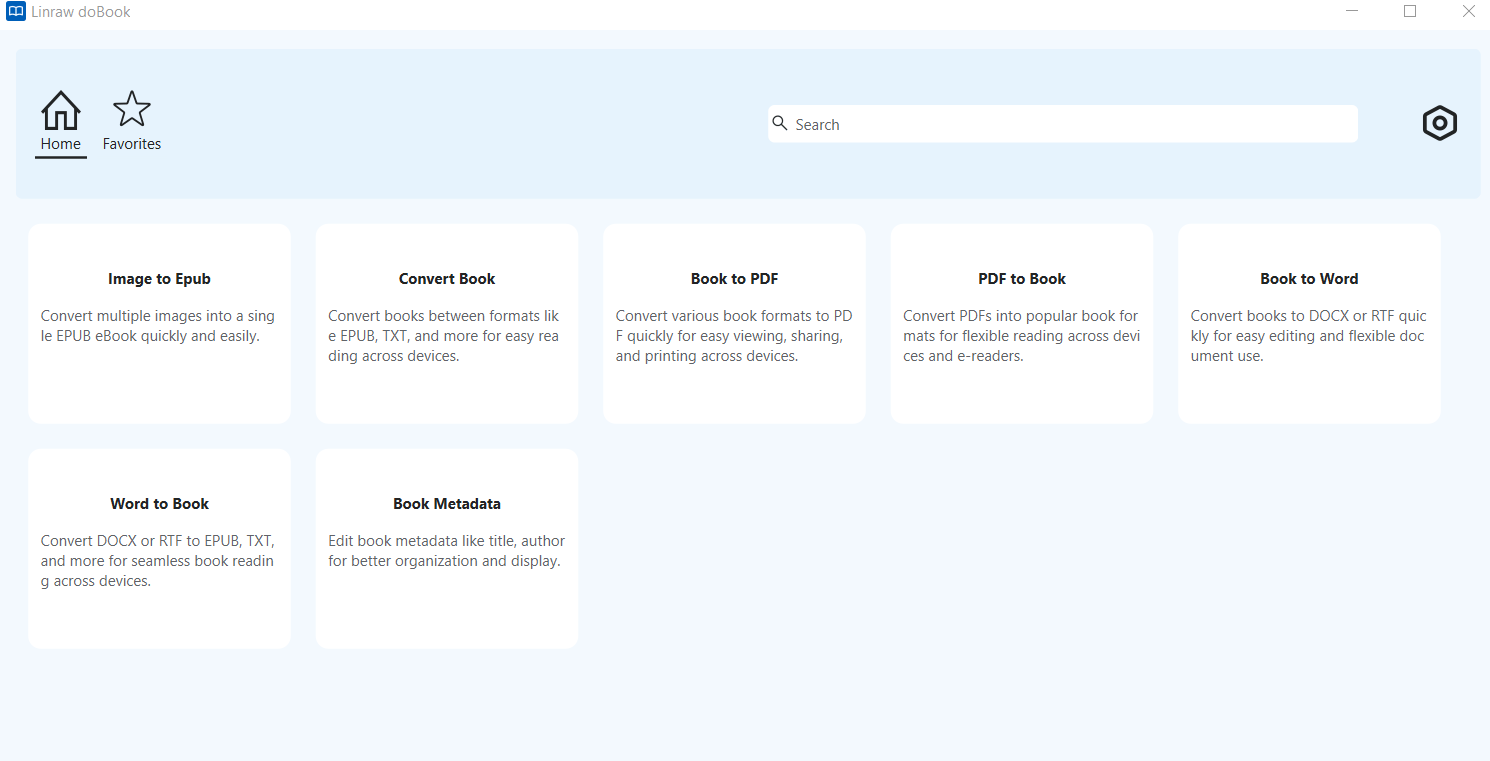The width and height of the screenshot is (1490, 761).
Task: Click the Linraw doBook title bar text
Action: click(81, 12)
